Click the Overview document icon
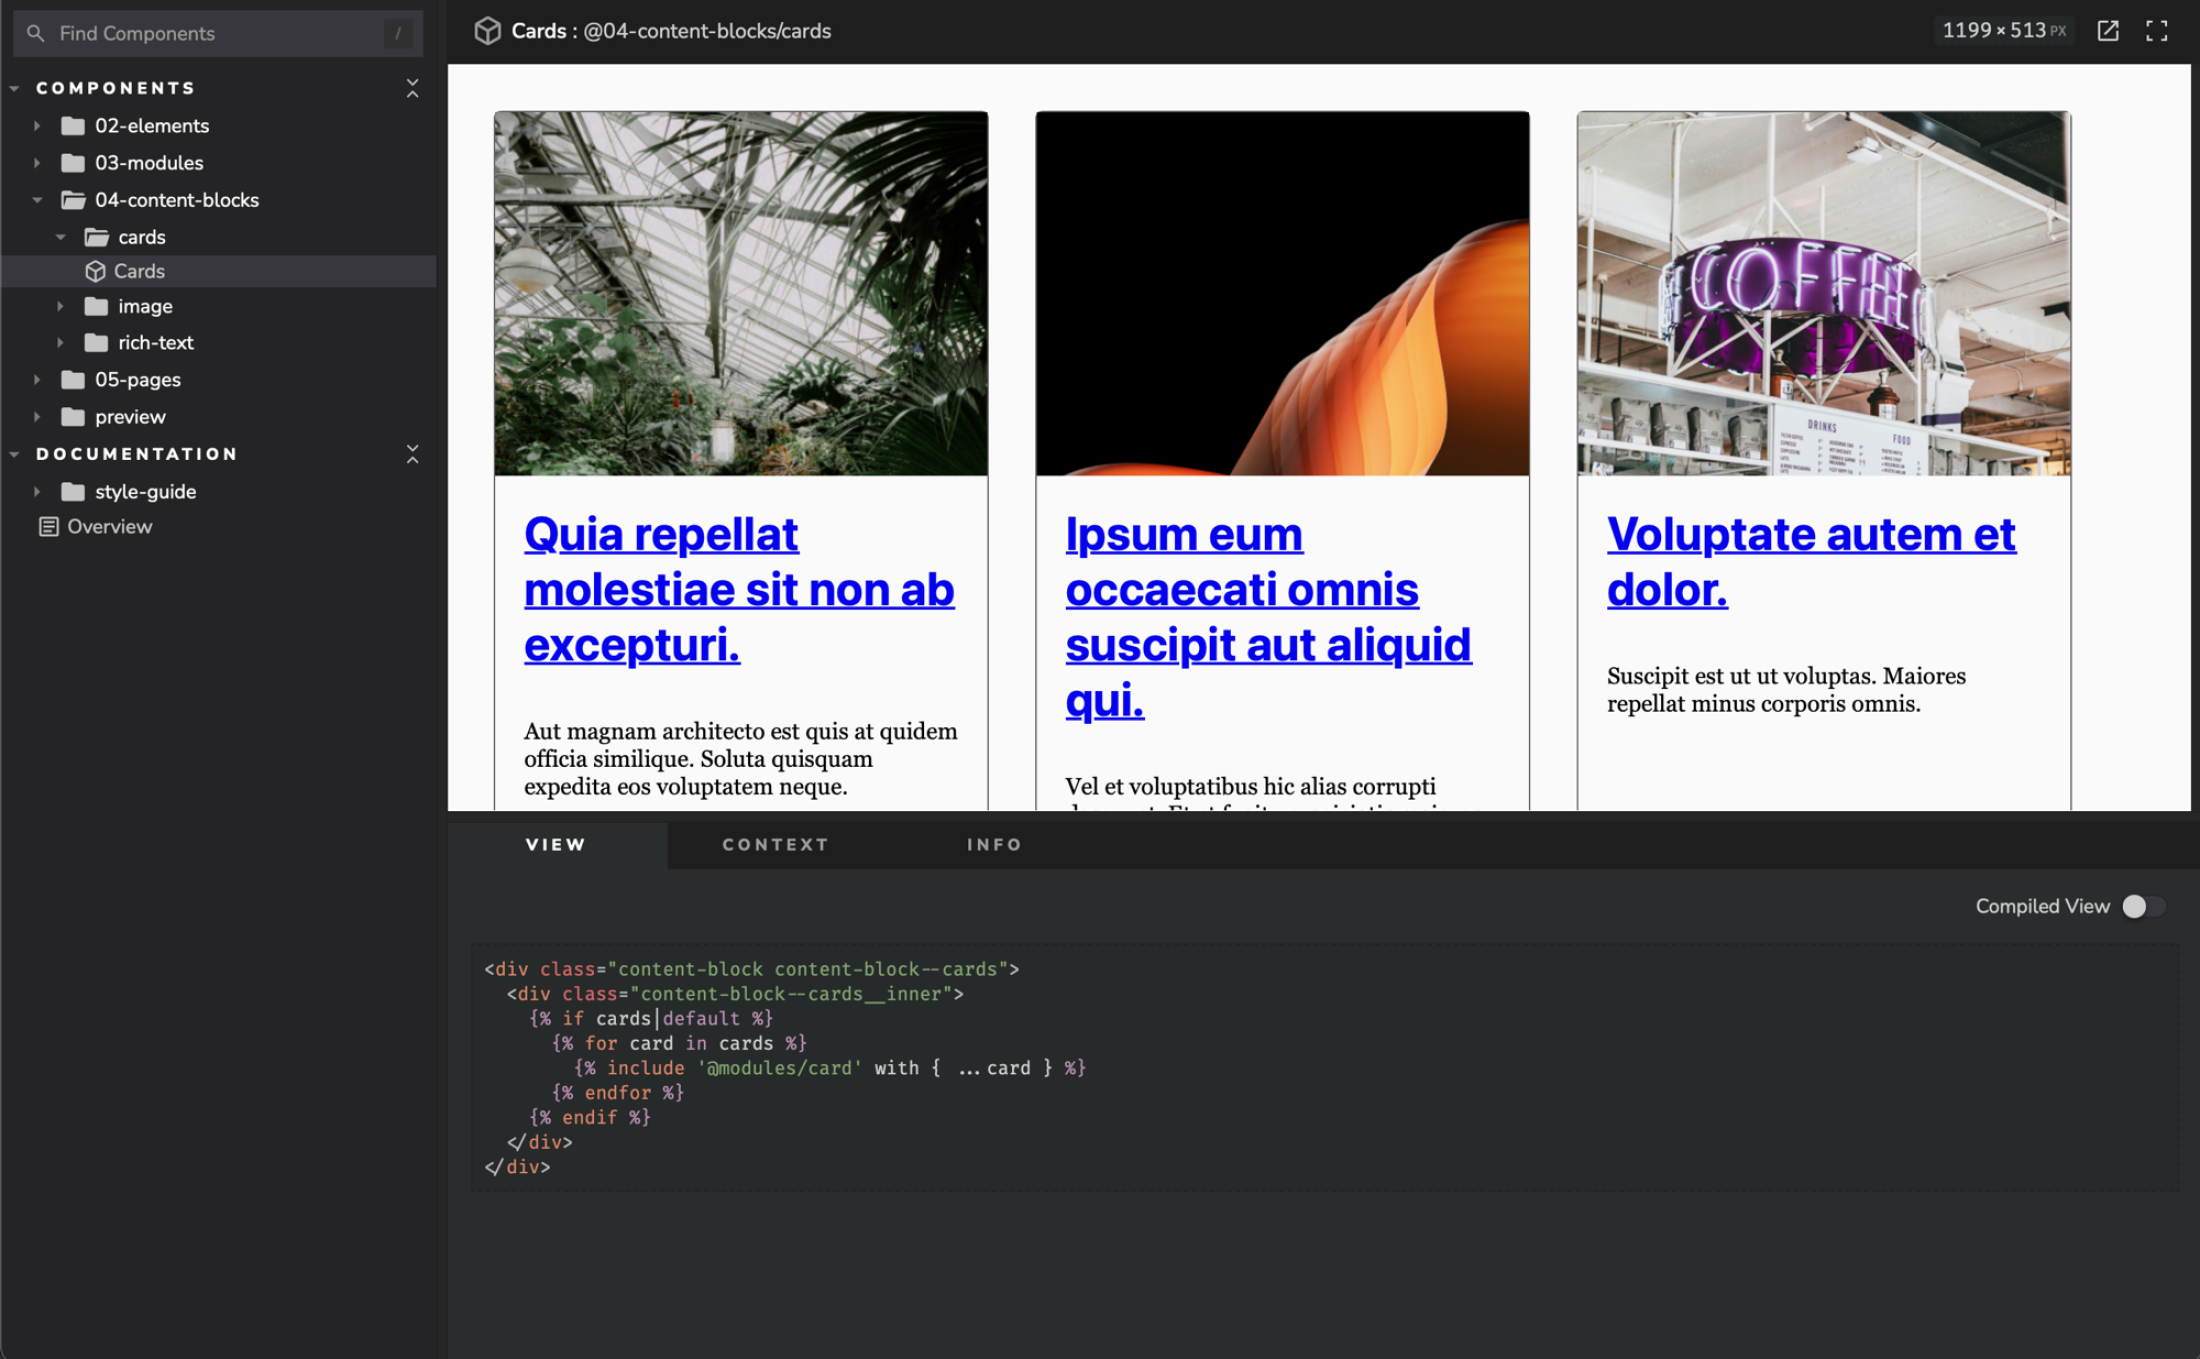The height and width of the screenshot is (1359, 2200). (x=49, y=525)
